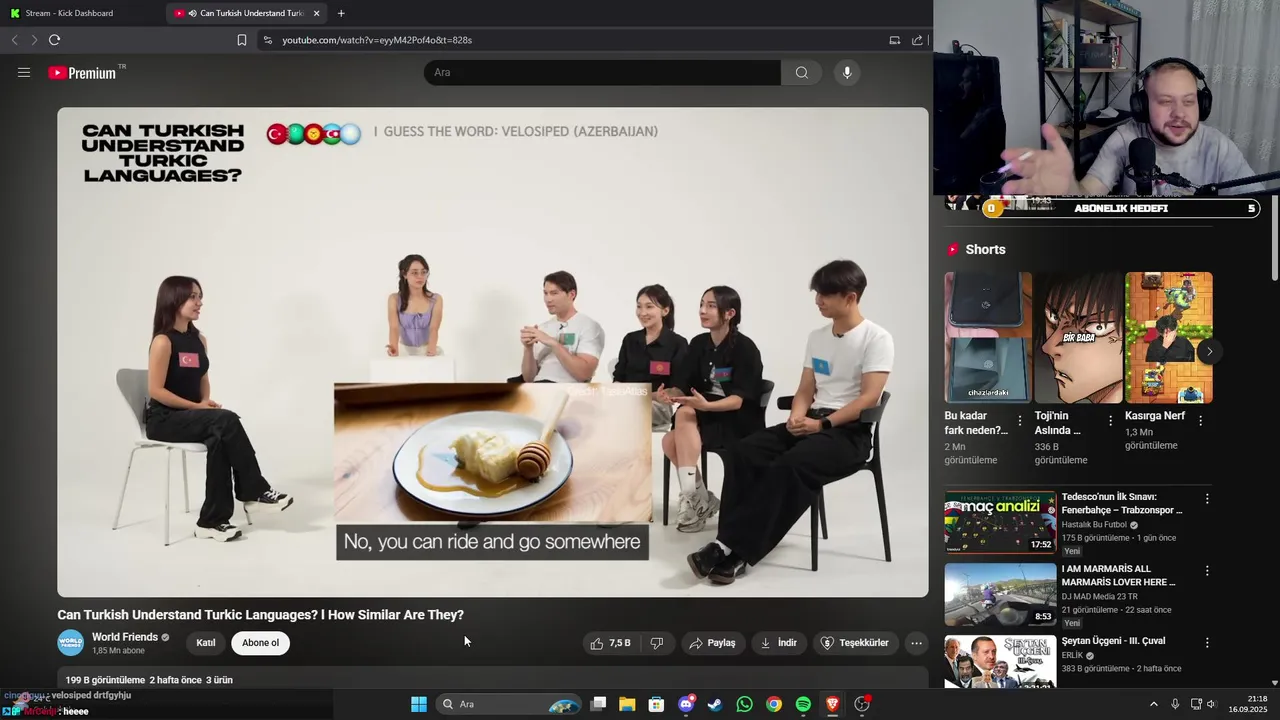Download the video with İndir

tap(779, 643)
